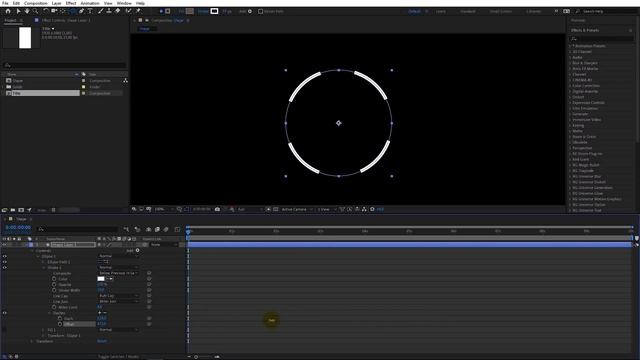This screenshot has height=360, width=640.
Task: Open the Effect menu
Action: click(x=71, y=3)
